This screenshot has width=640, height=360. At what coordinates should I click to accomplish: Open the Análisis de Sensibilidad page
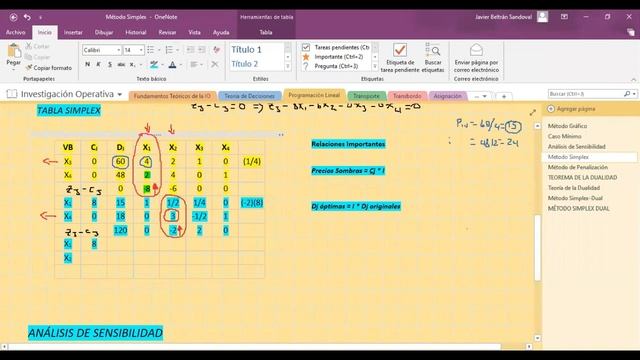tap(576, 147)
